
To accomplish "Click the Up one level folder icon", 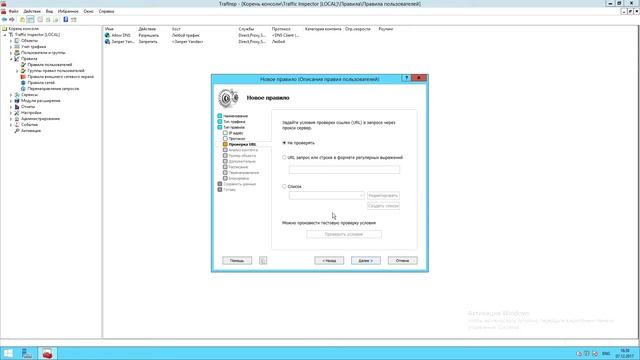I will click(x=22, y=20).
